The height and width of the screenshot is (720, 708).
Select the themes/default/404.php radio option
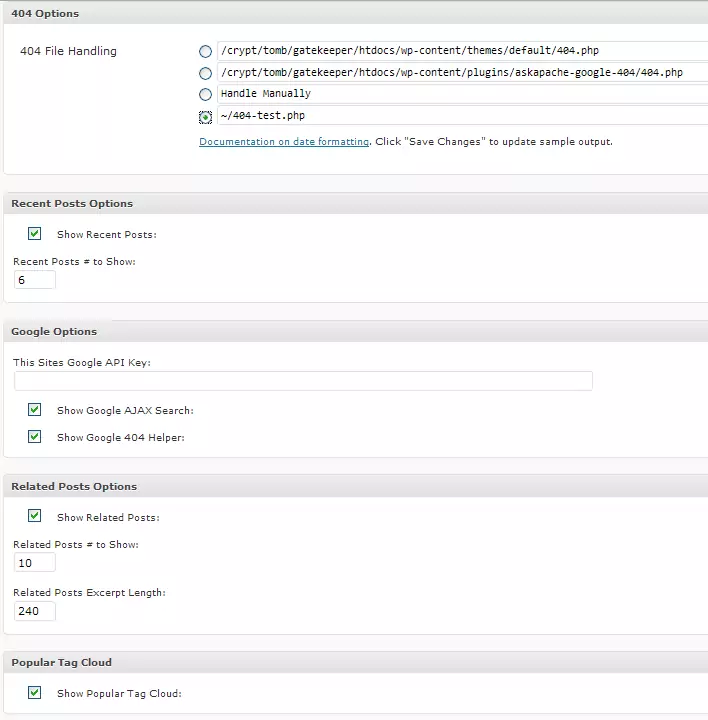click(205, 51)
